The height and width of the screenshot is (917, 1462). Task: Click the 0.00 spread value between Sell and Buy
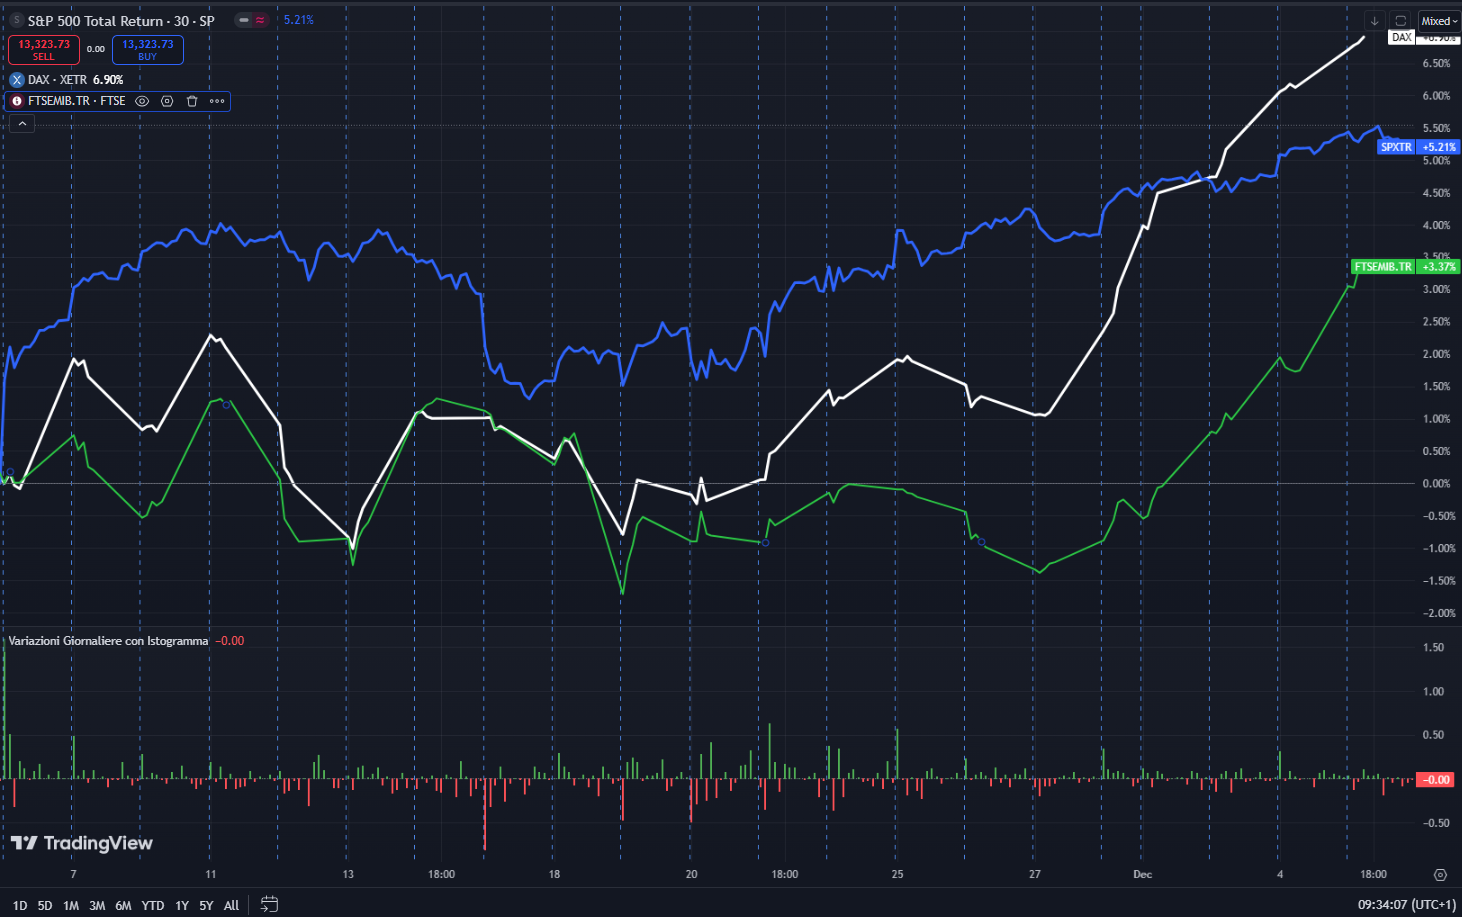click(x=96, y=49)
